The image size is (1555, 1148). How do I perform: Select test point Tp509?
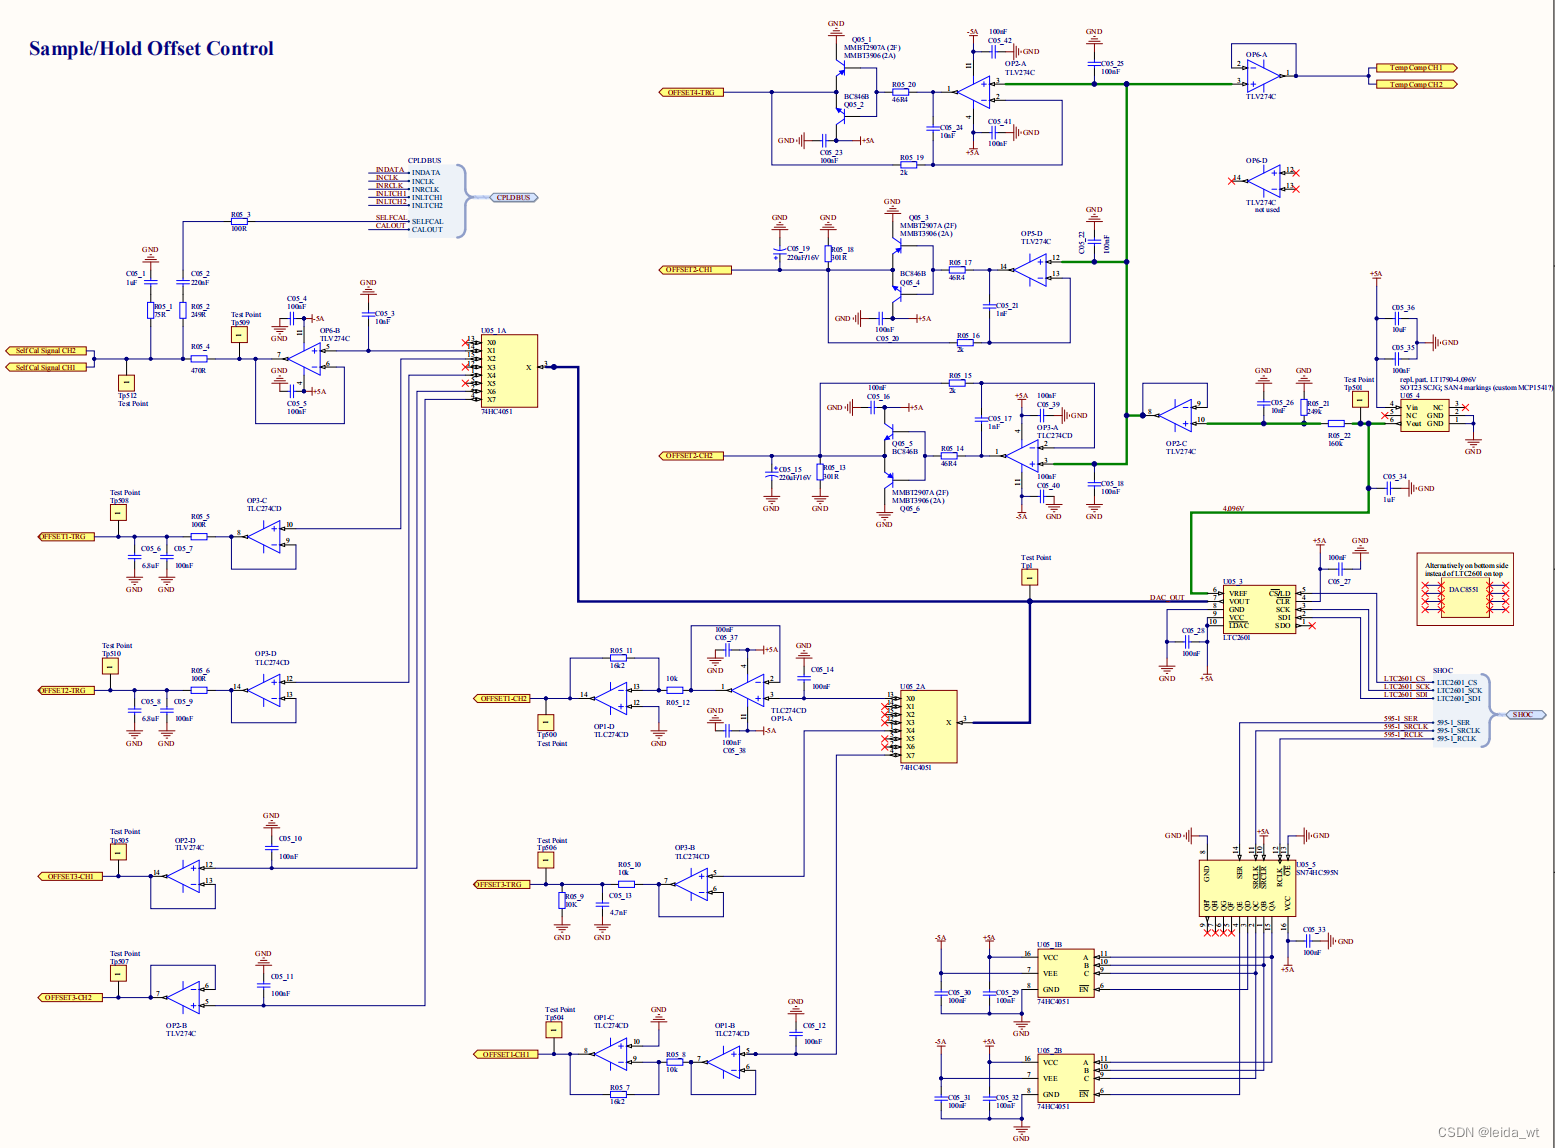point(239,335)
